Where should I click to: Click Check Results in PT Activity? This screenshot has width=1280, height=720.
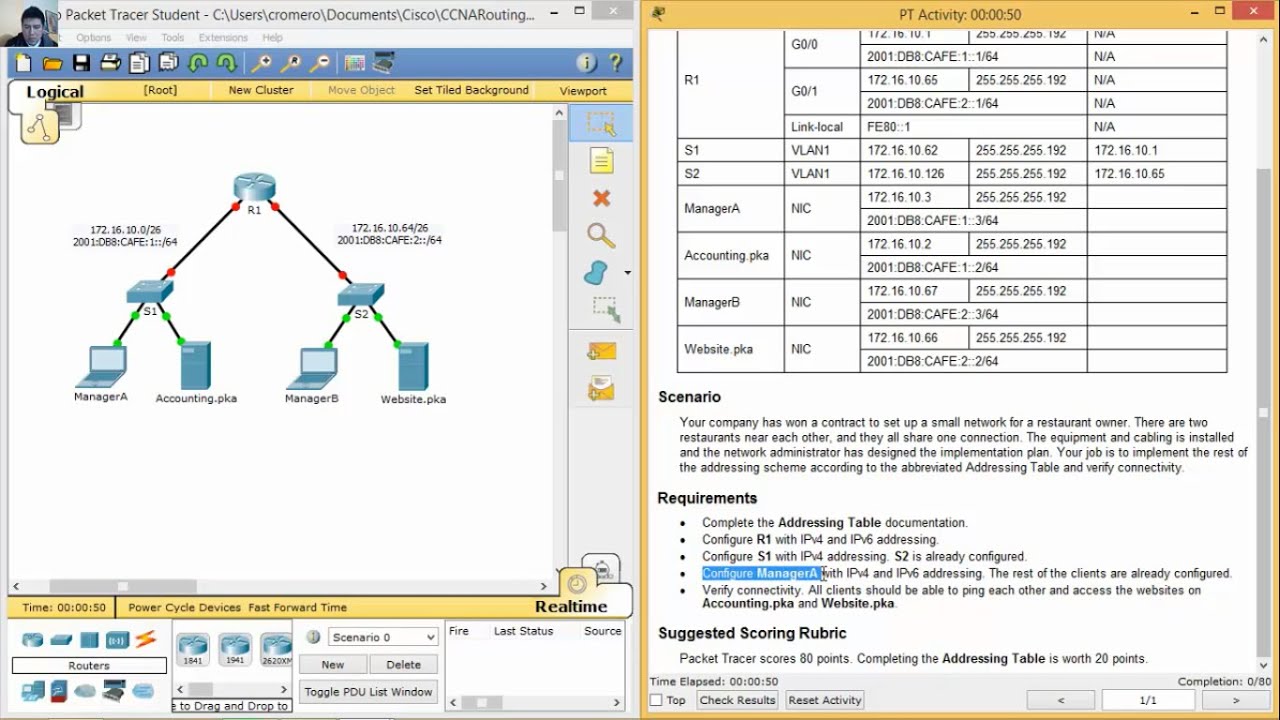[738, 700]
